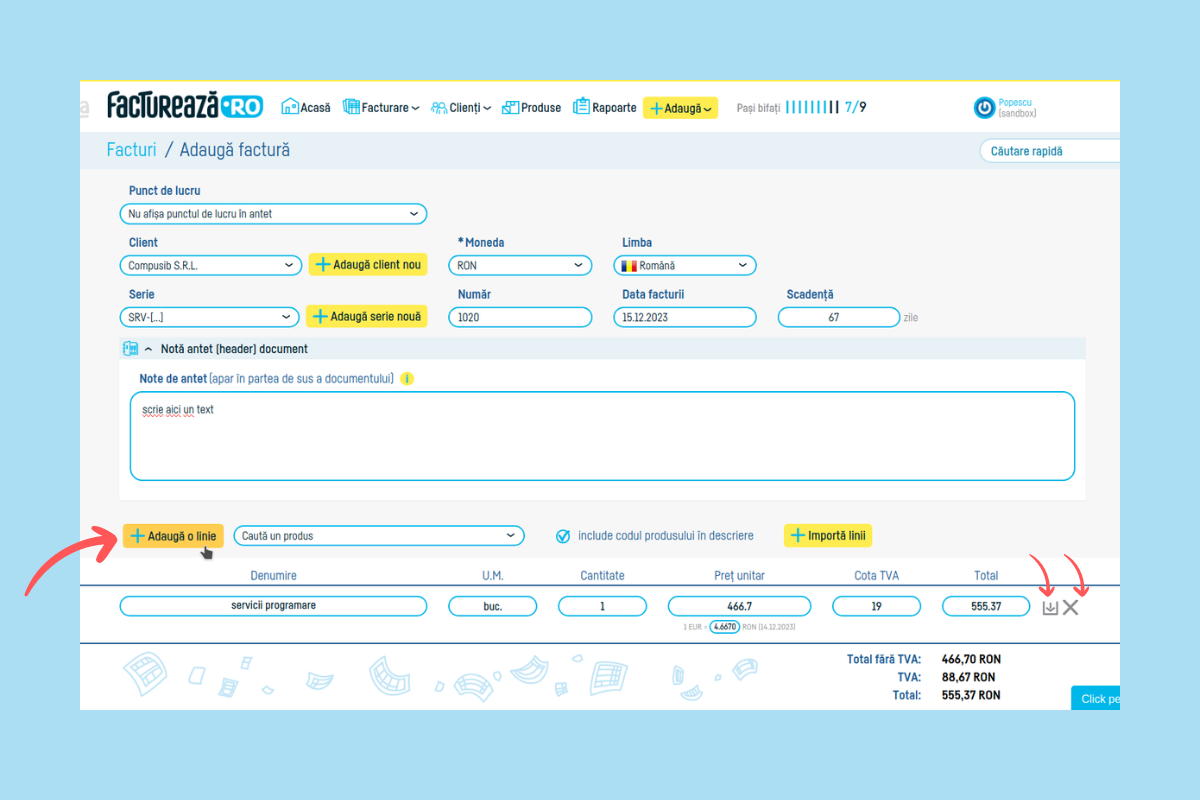Open the Rapoarte clipboard icon menu

[581, 107]
